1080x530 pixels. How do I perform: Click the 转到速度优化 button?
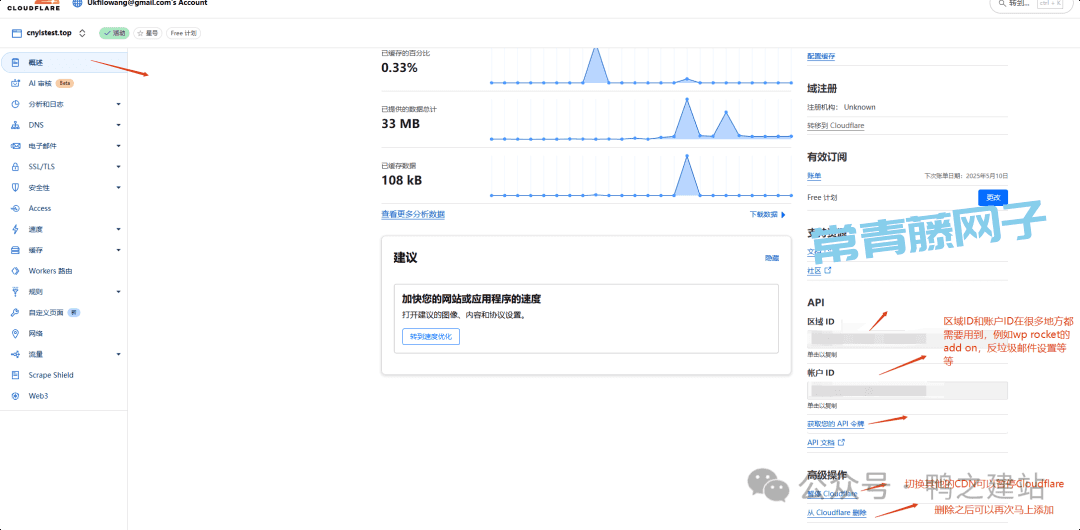tap(431, 337)
